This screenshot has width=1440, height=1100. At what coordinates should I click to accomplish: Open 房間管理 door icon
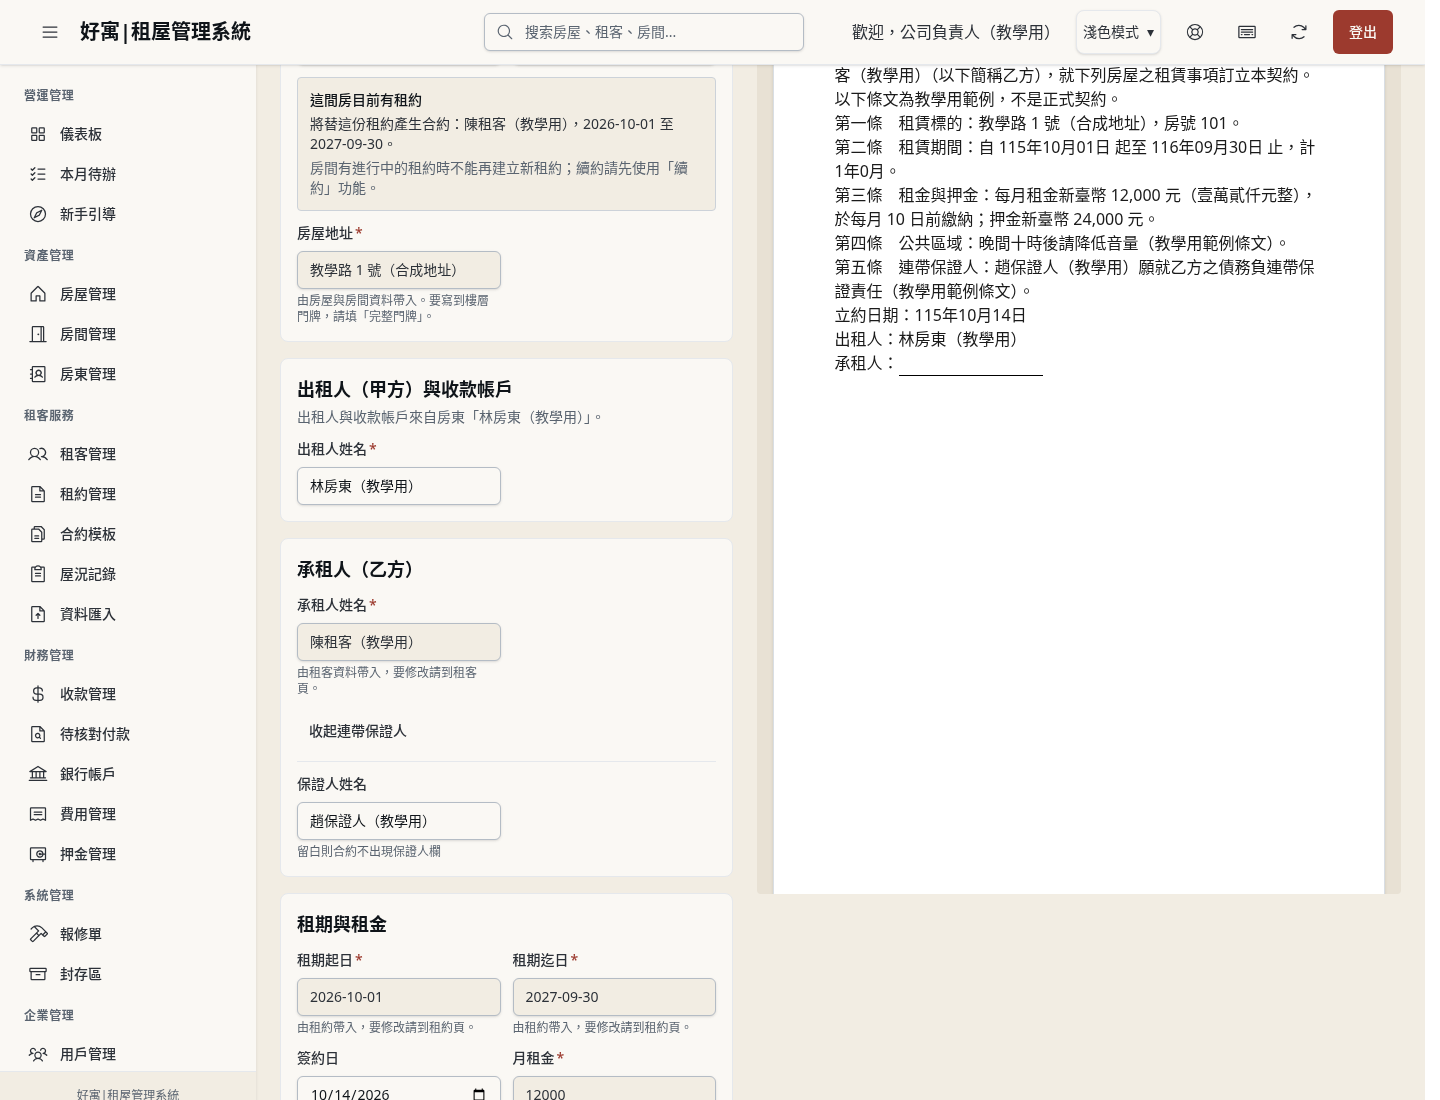(x=38, y=334)
